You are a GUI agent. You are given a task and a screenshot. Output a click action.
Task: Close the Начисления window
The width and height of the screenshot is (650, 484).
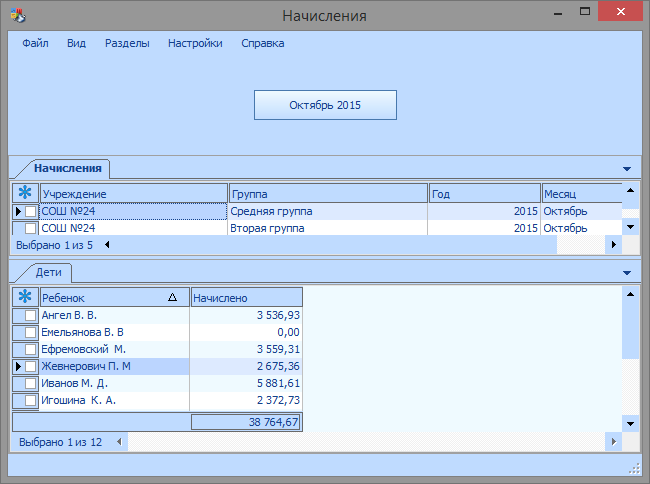(x=621, y=12)
